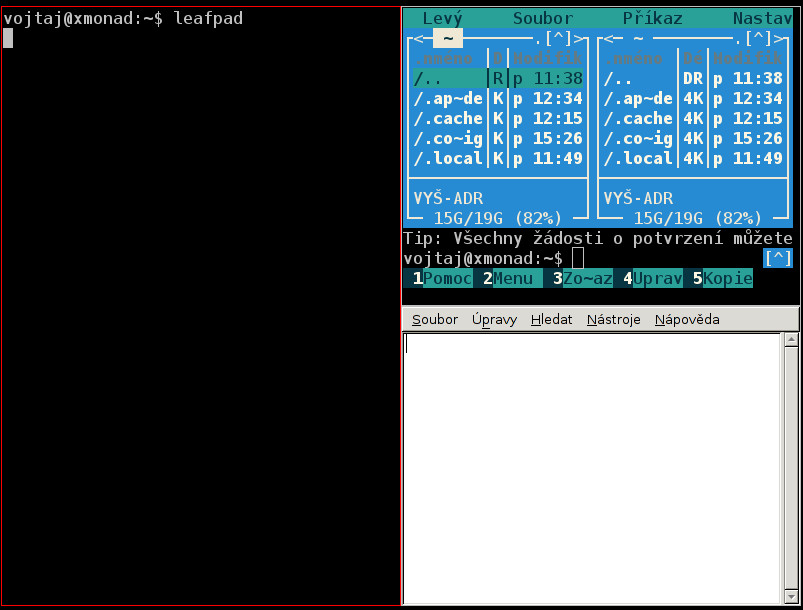Click inside Leafpad's empty text area
This screenshot has height=610, width=803.
click(590, 460)
